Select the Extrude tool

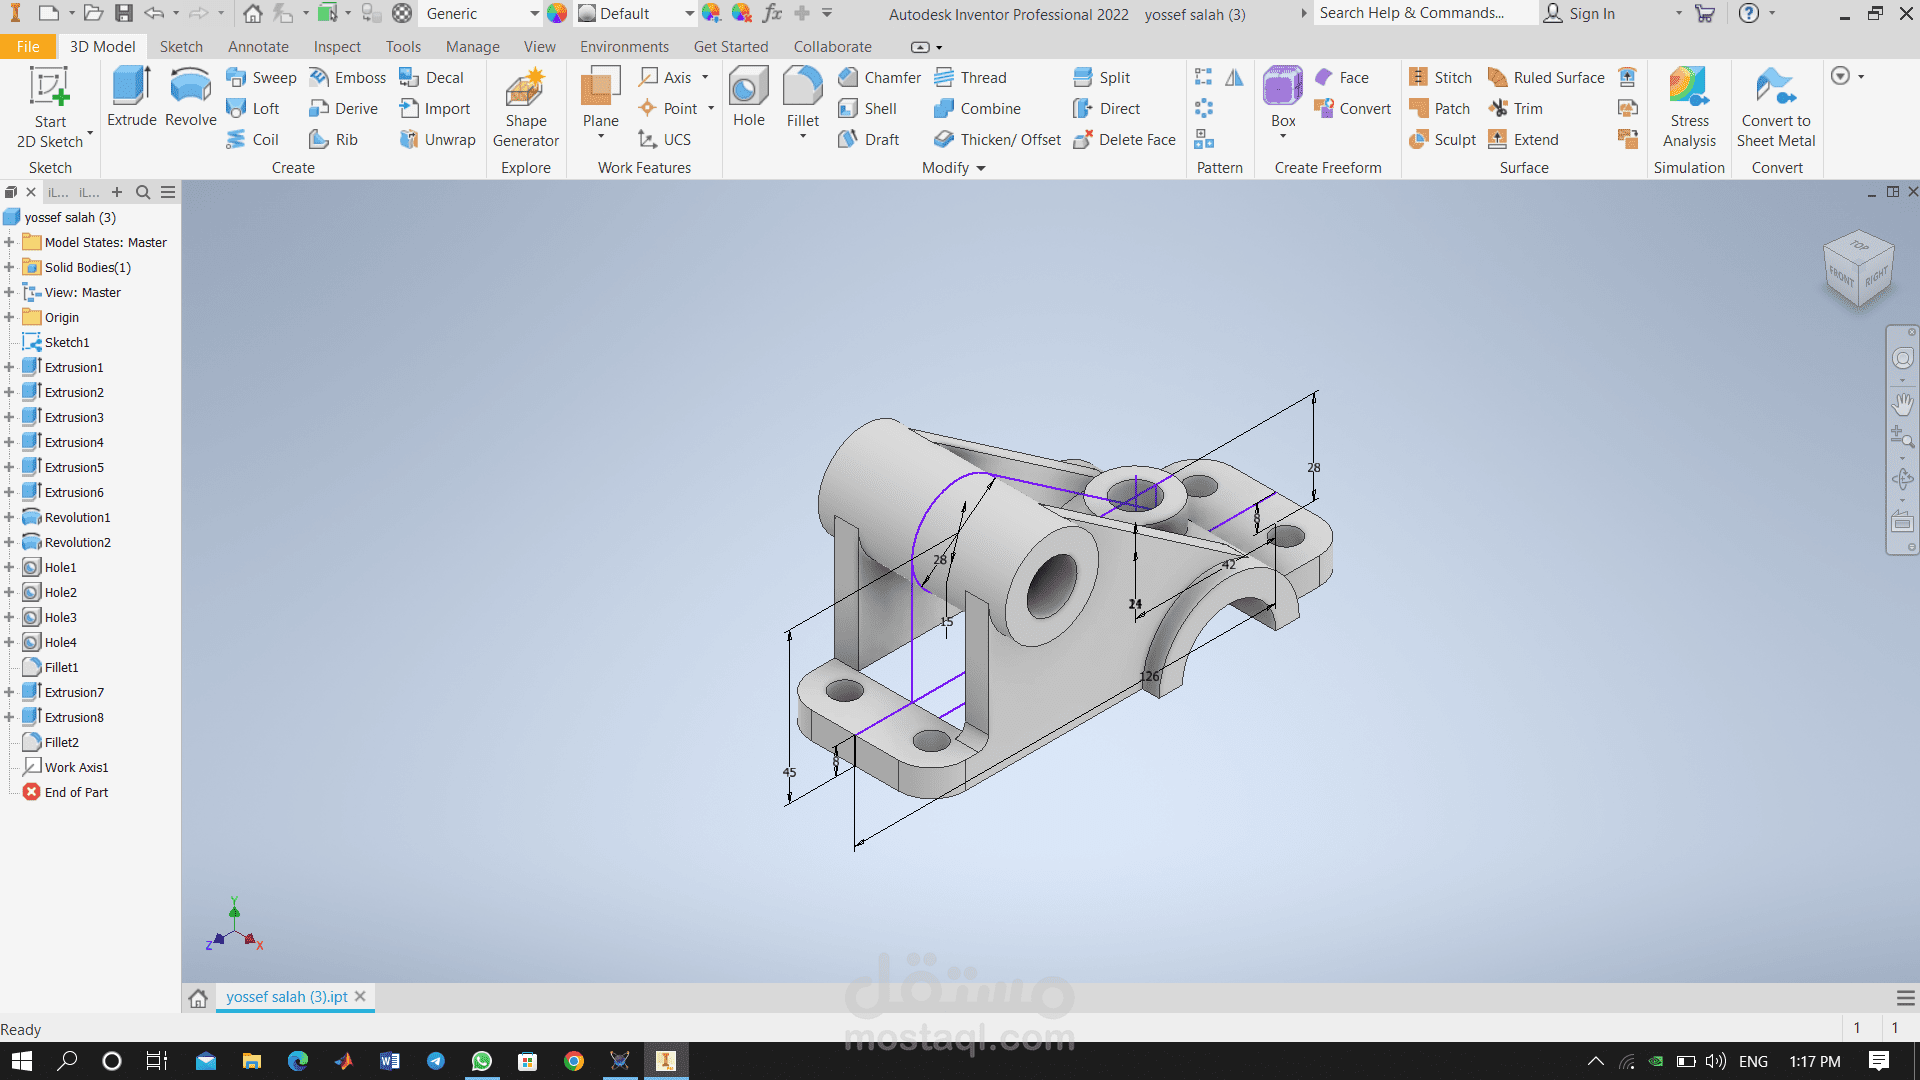130,100
